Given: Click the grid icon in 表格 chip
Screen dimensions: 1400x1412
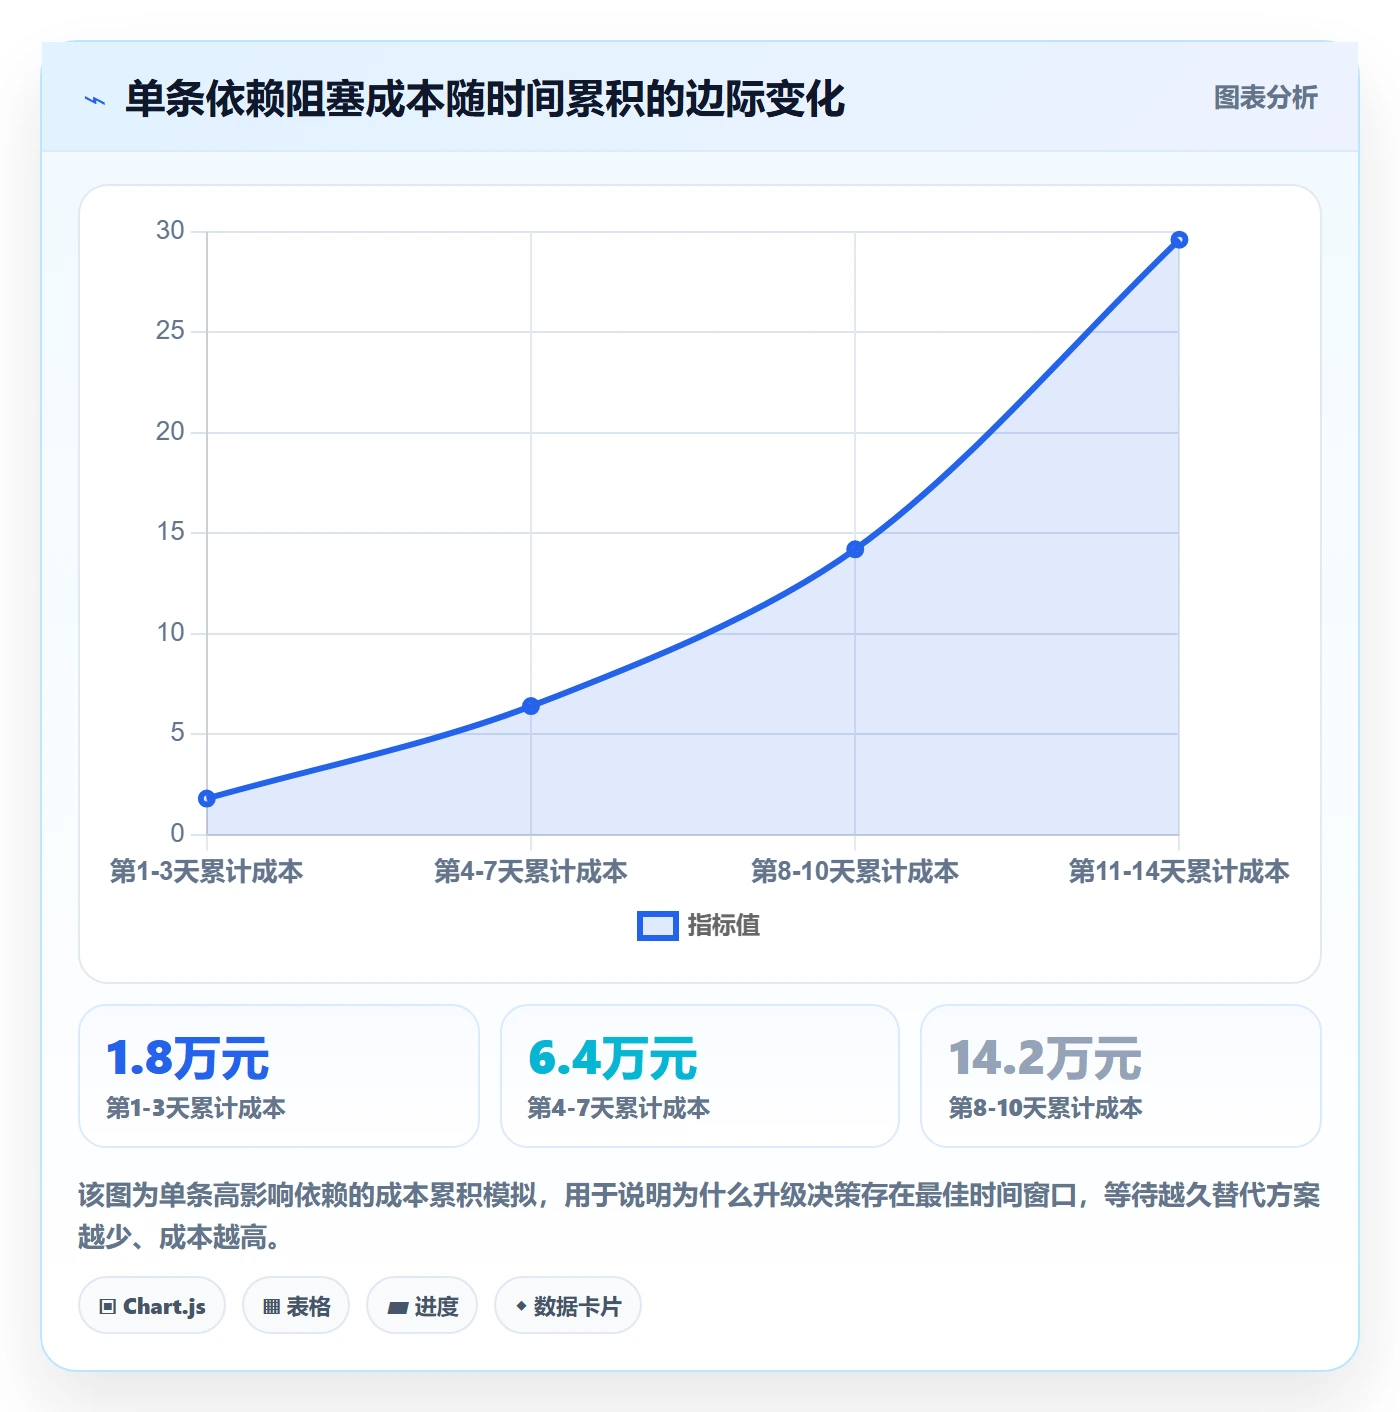Looking at the screenshot, I should 271,1307.
